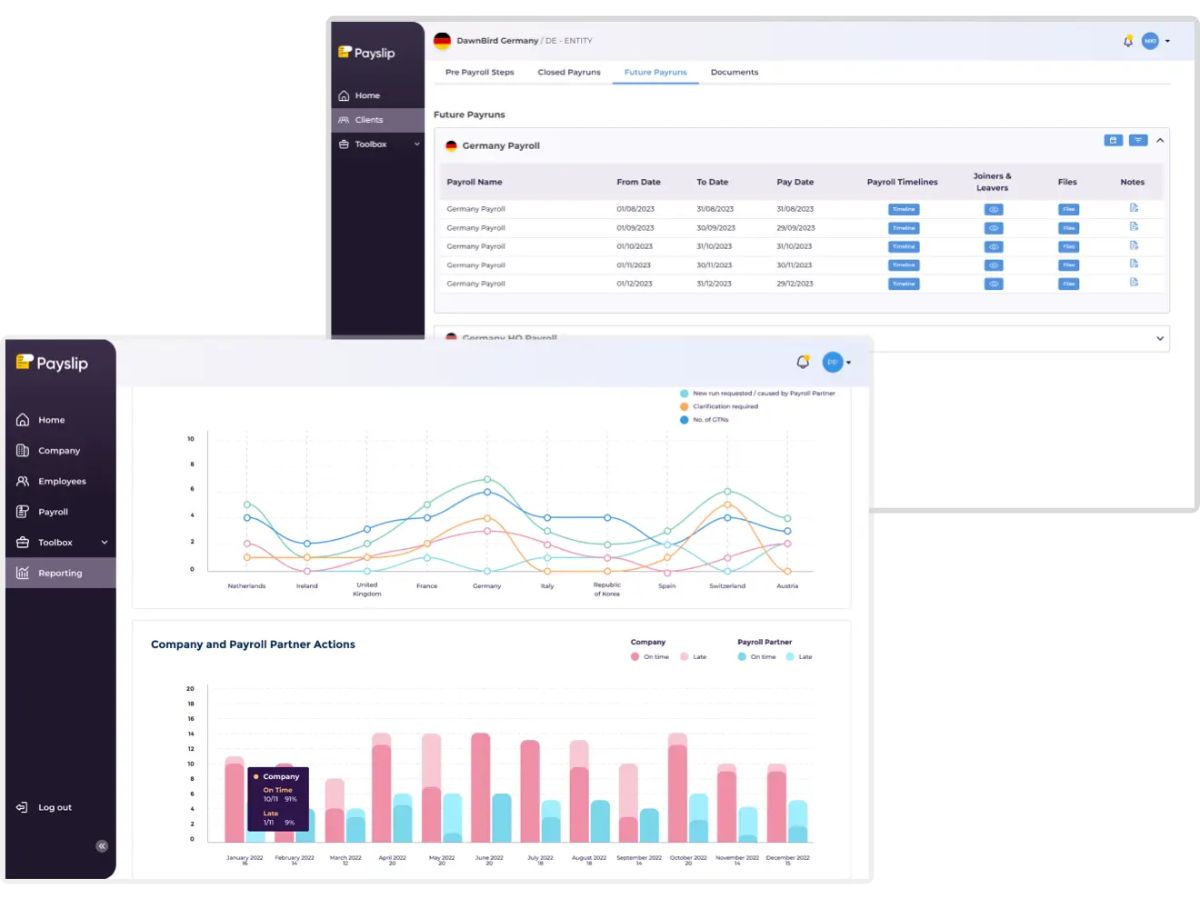
Task: Click the June 2022 company bar in the chart
Action: [480, 787]
